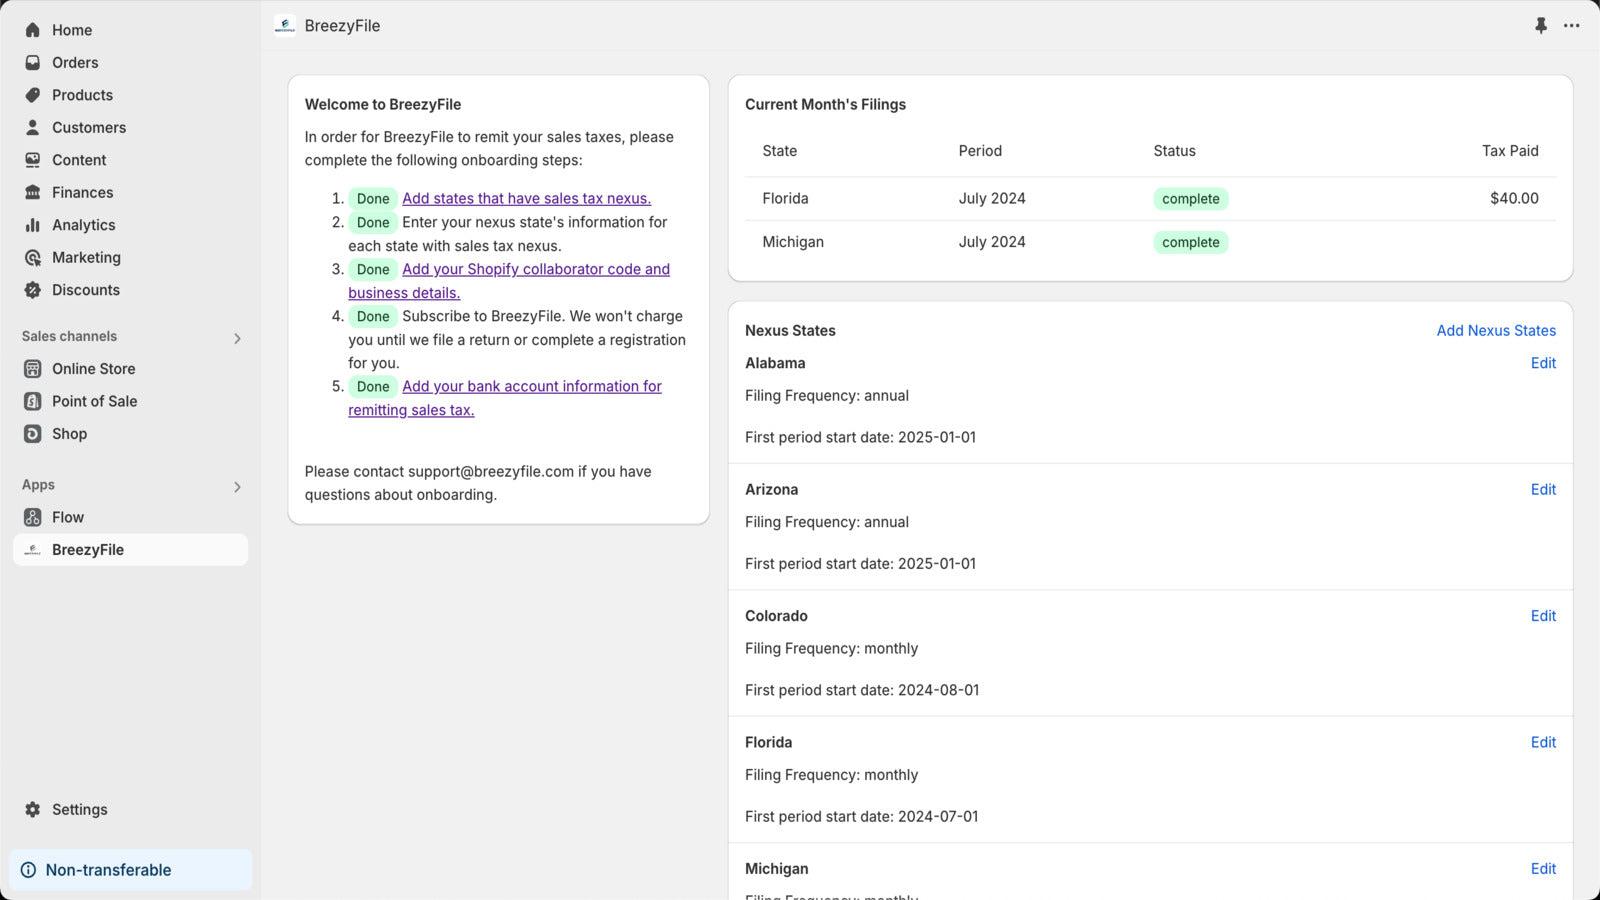The width and height of the screenshot is (1600, 900).
Task: Select the Marketing icon
Action: [x=31, y=257]
